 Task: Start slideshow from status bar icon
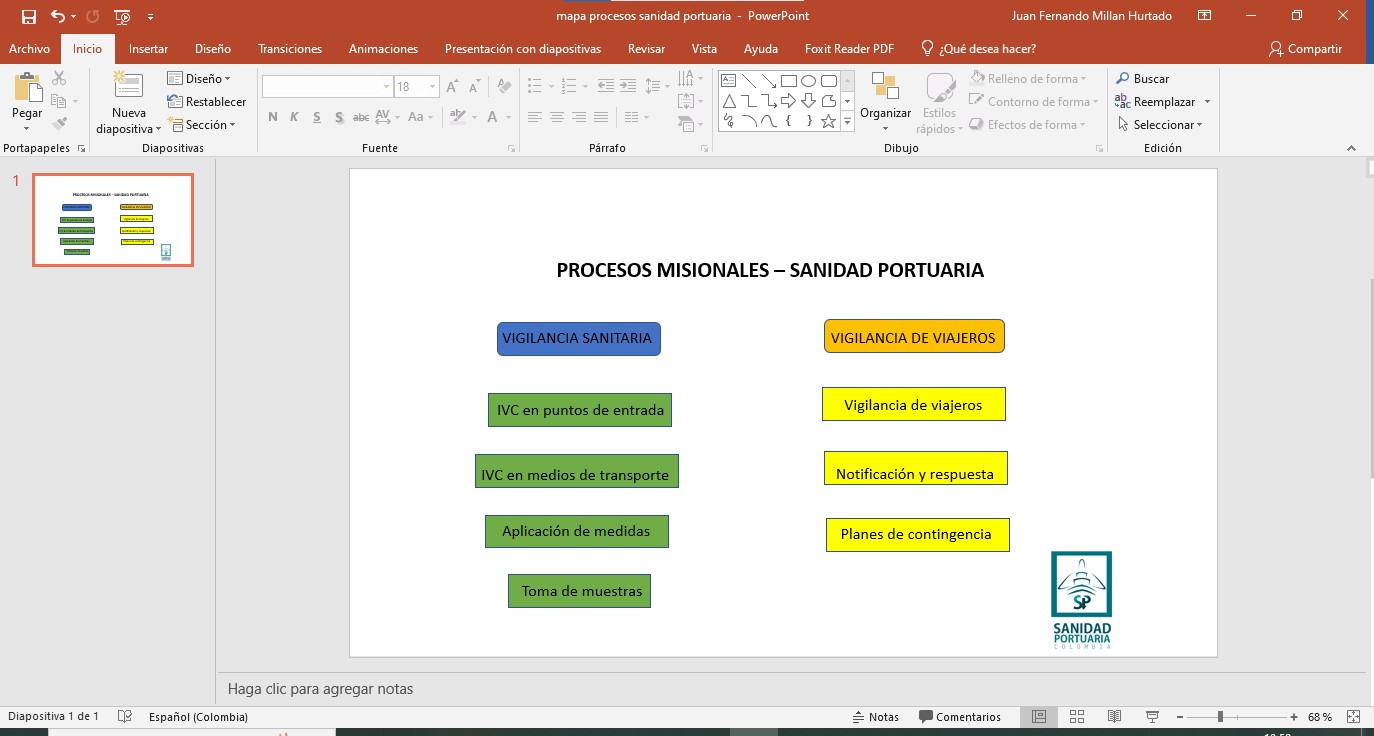1152,717
